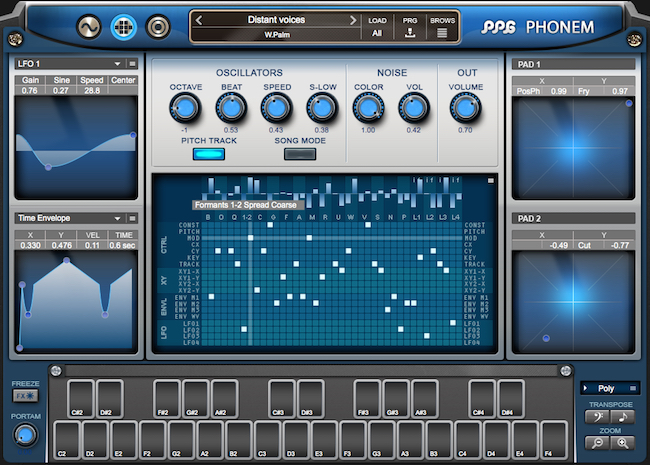
Task: Adjust the oscillator SPEED knob
Action: tap(276, 108)
